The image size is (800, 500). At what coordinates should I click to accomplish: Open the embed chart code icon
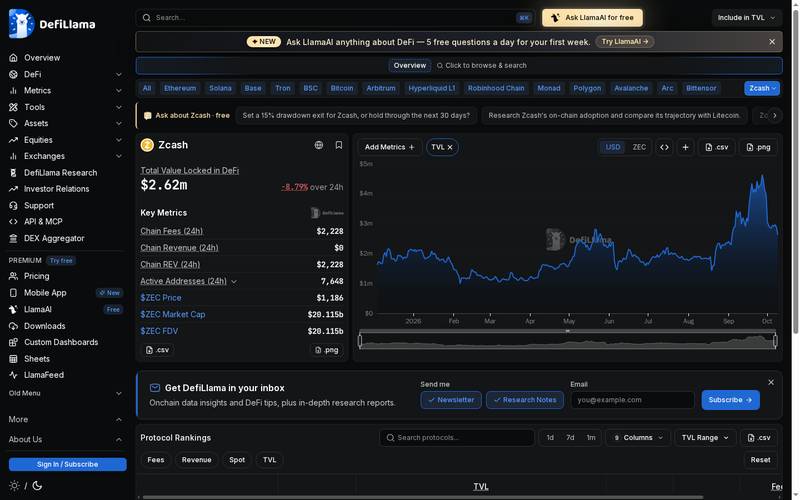coord(664,147)
